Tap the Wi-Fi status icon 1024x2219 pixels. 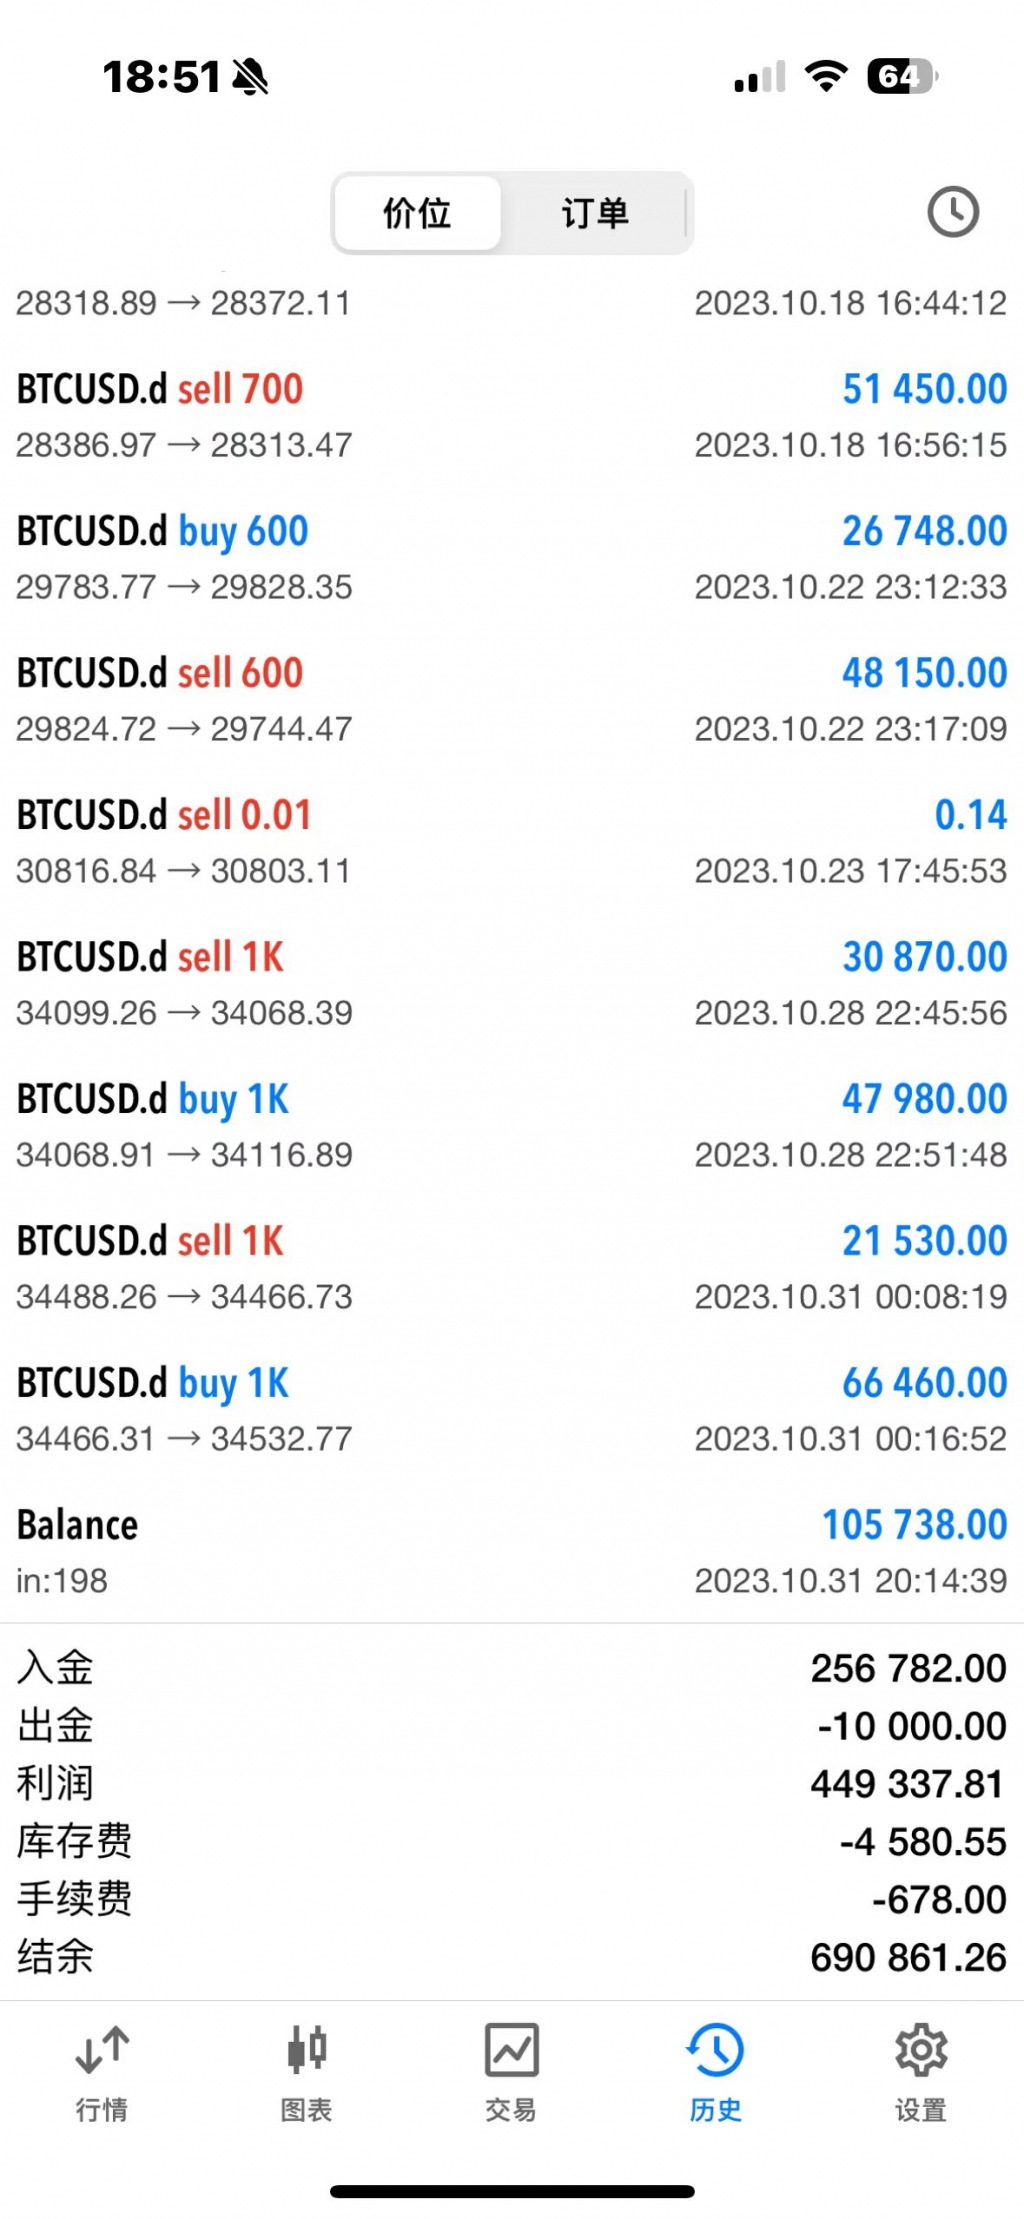pyautogui.click(x=826, y=76)
